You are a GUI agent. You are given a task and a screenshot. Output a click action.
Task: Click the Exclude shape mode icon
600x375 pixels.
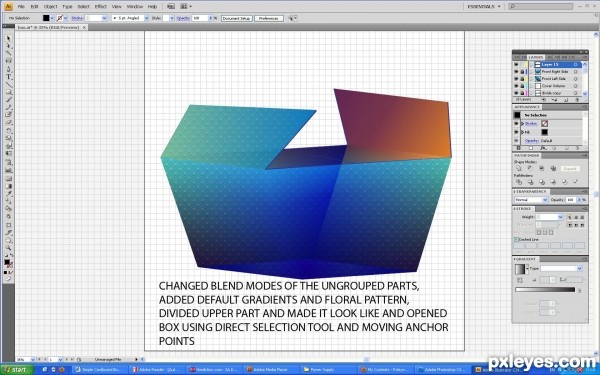[553, 168]
